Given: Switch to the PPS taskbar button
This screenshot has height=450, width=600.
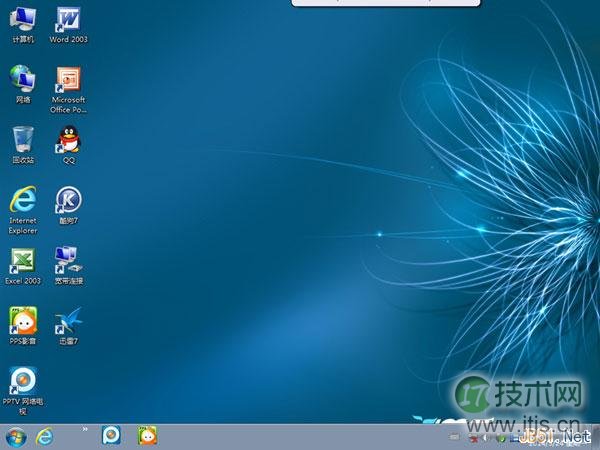Looking at the screenshot, I should [x=147, y=437].
